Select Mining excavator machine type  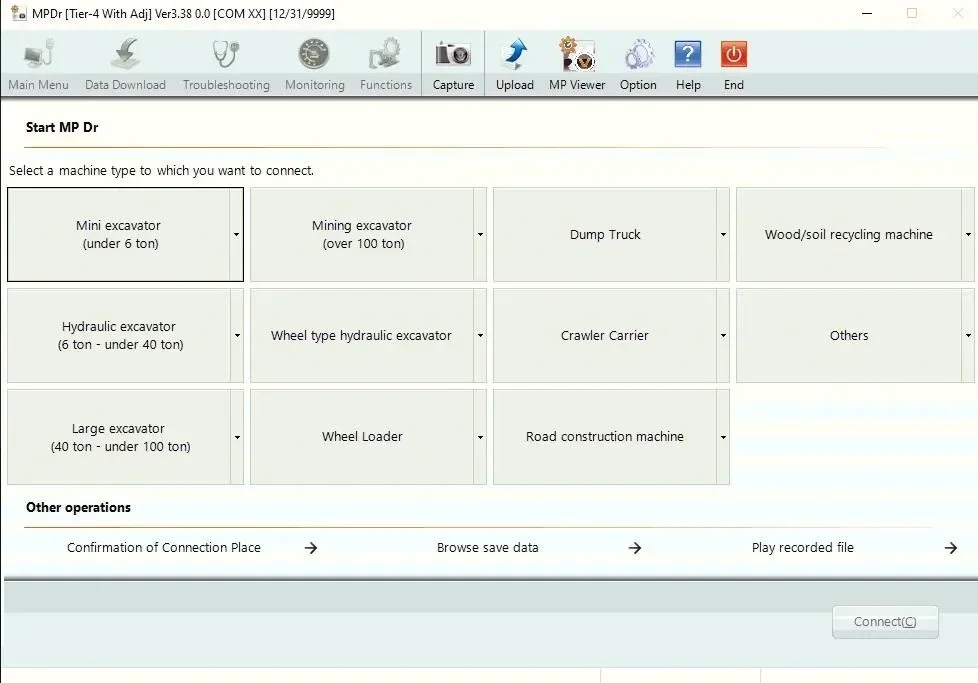point(361,235)
